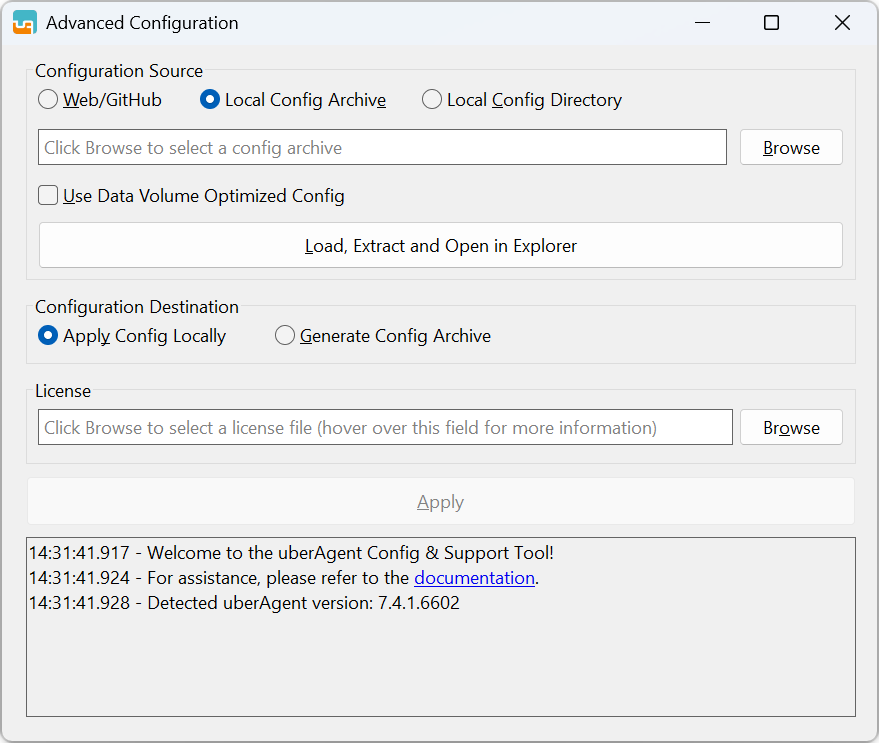The image size is (879, 743).
Task: Choose Generate Config Archive destination
Action: (x=285, y=335)
